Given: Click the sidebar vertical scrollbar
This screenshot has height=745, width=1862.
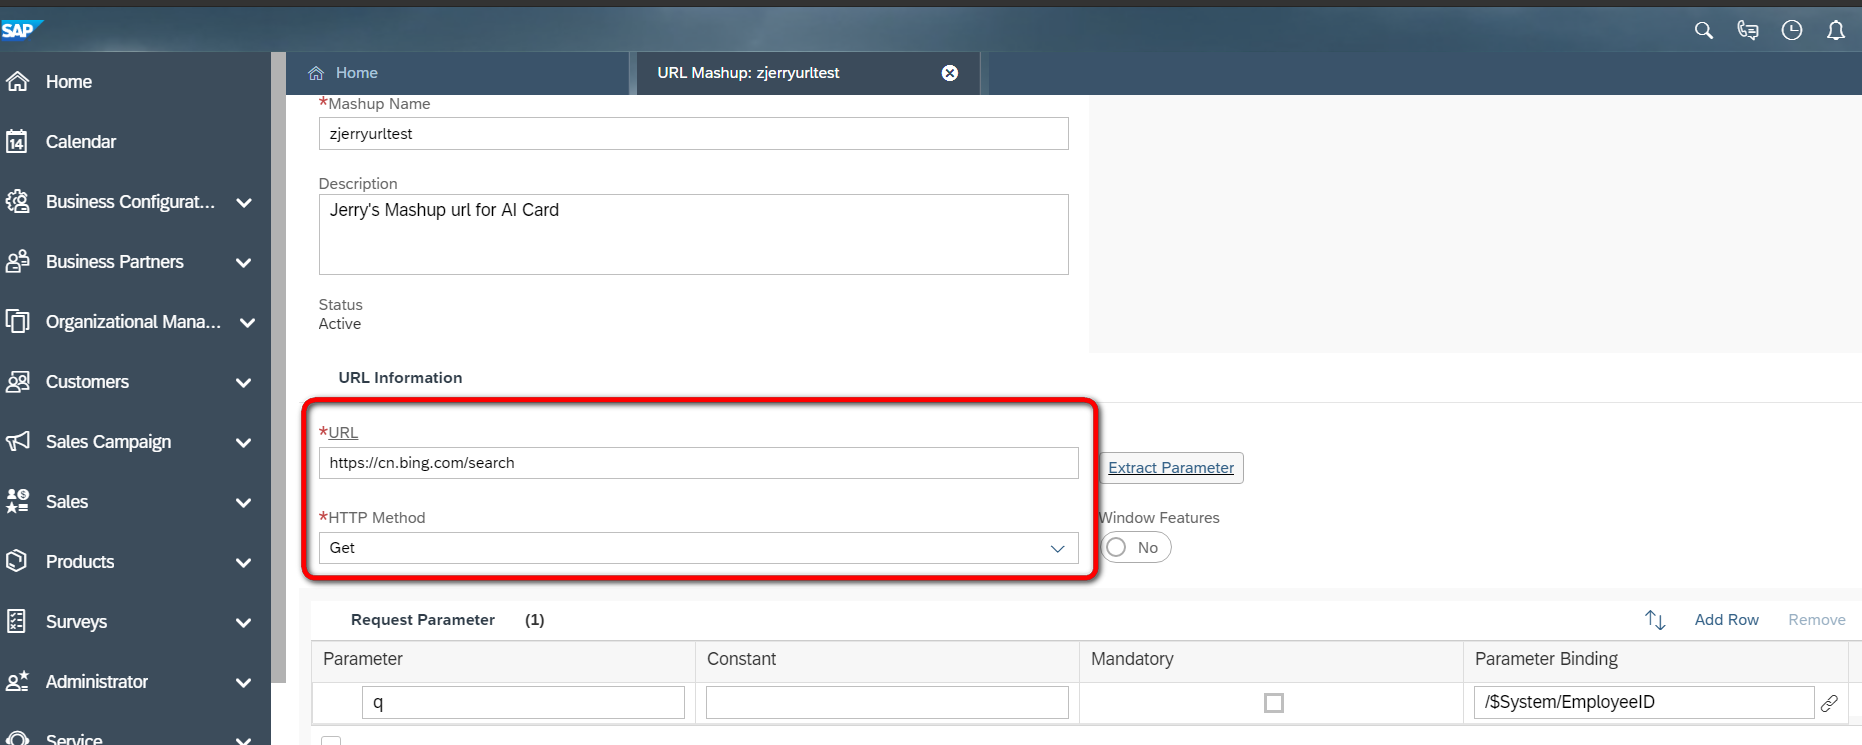Looking at the screenshot, I should (279, 367).
